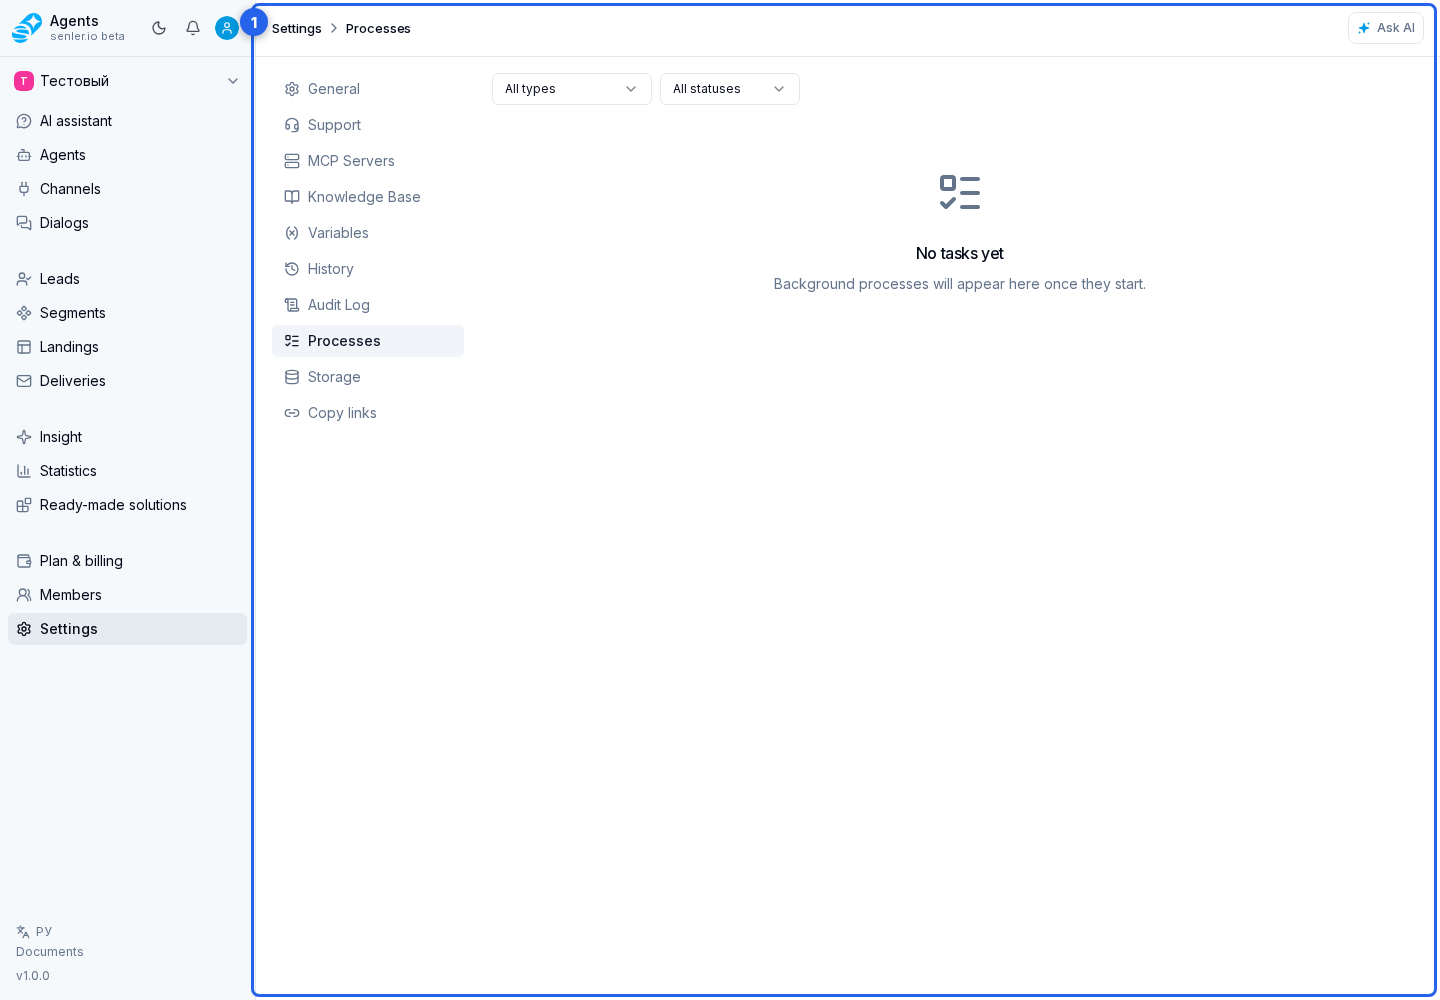Screen dimensions: 1440x1000
Task: Click Processes breadcrumb text
Action: click(x=378, y=28)
